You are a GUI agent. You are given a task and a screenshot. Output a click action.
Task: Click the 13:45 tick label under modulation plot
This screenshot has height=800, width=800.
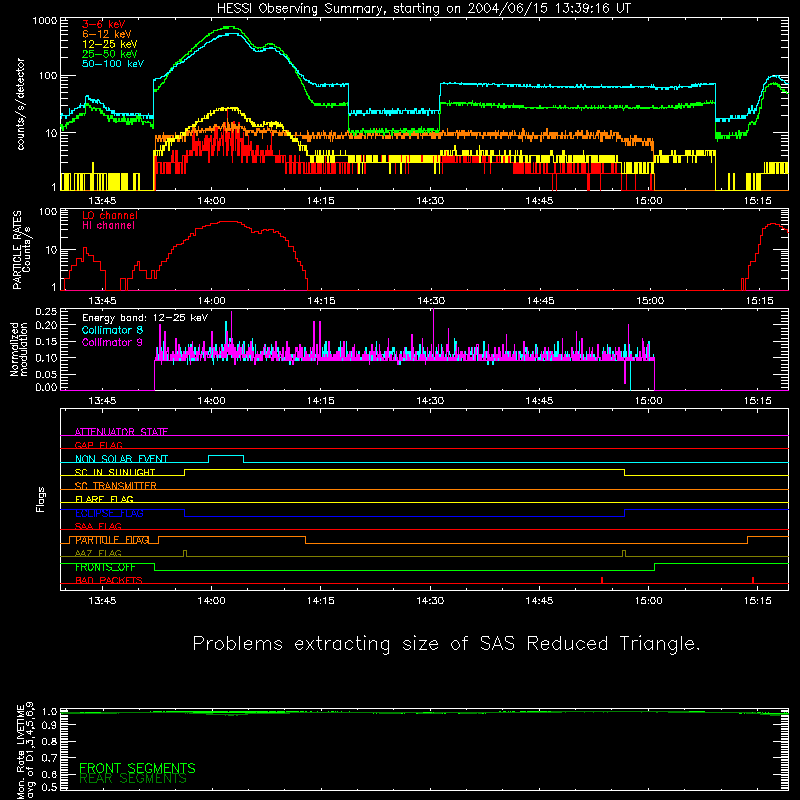tap(102, 401)
